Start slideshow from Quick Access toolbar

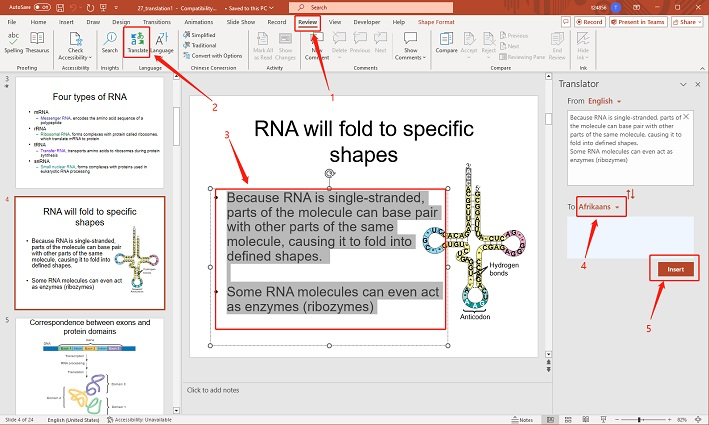(x=103, y=8)
